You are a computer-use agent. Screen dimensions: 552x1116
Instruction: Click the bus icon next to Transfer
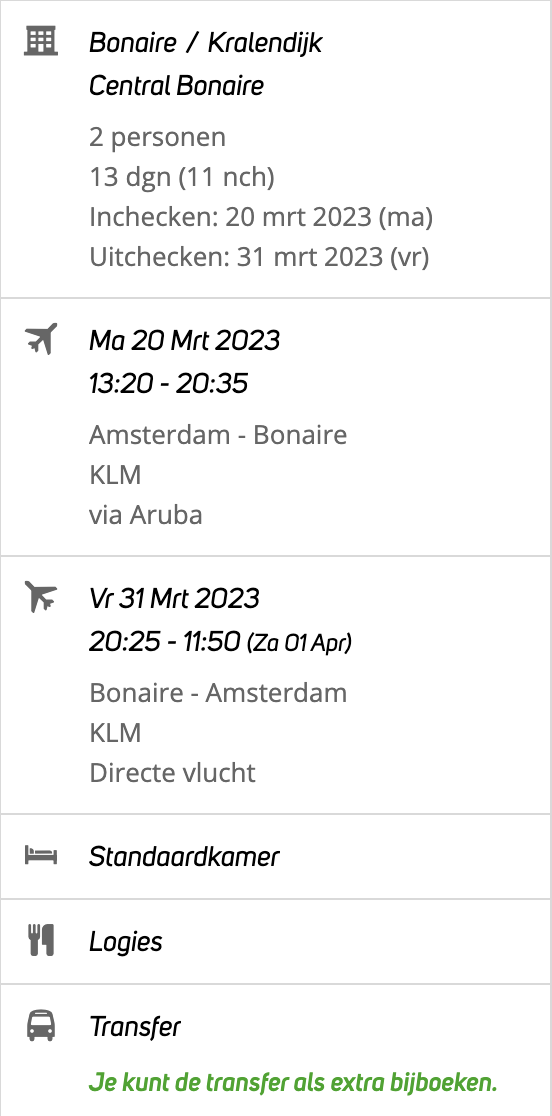point(41,1026)
